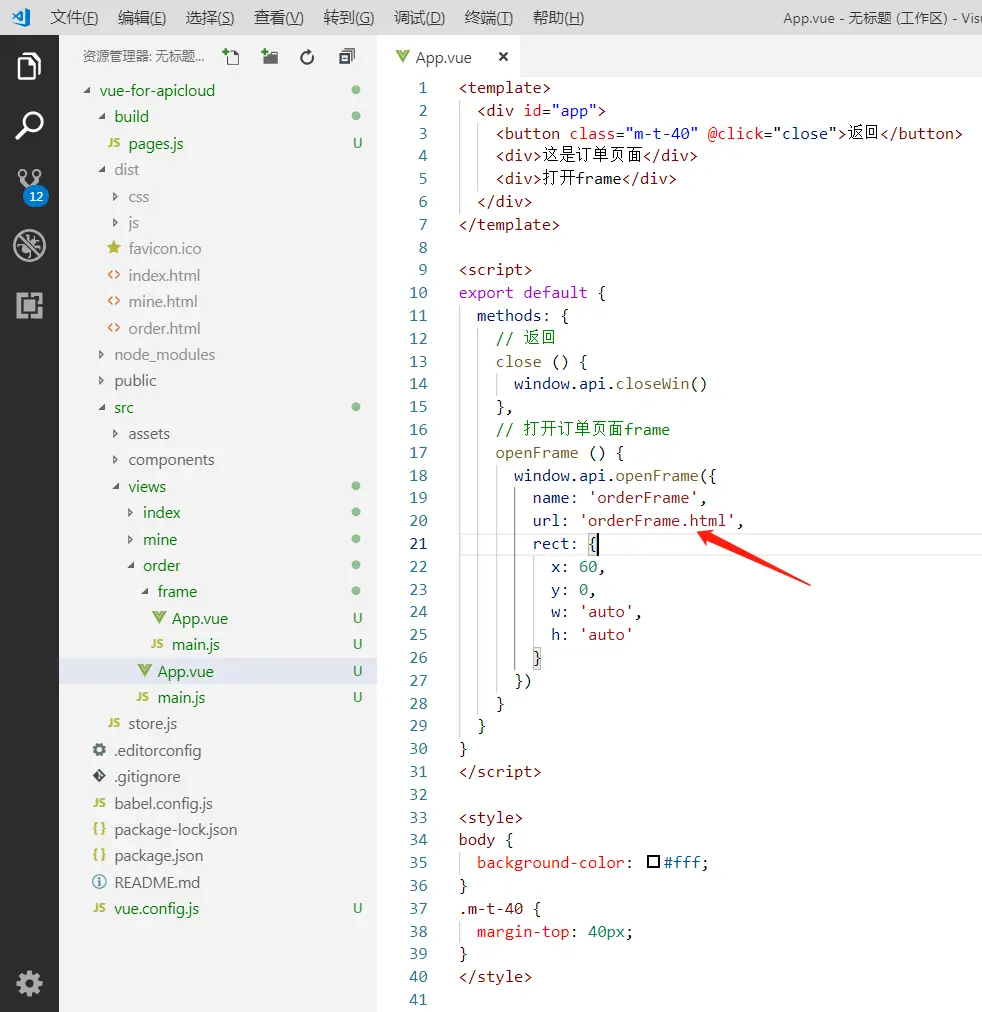
Task: Open main.js inside the frame folder
Action: coord(195,644)
